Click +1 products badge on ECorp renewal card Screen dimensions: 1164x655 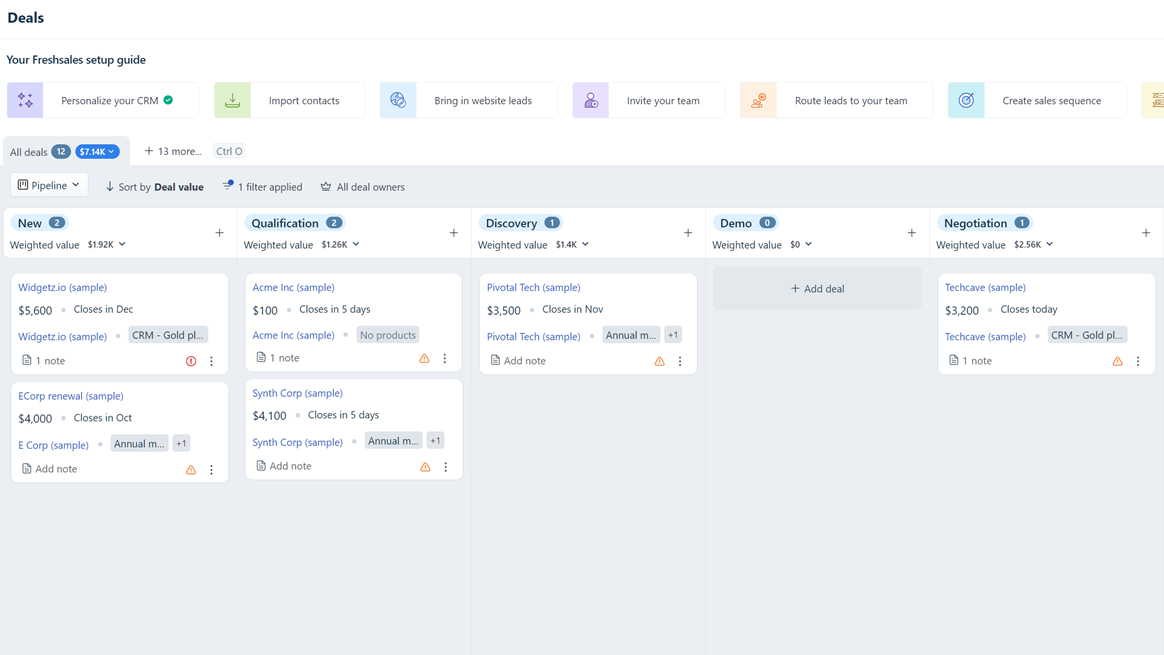click(181, 443)
